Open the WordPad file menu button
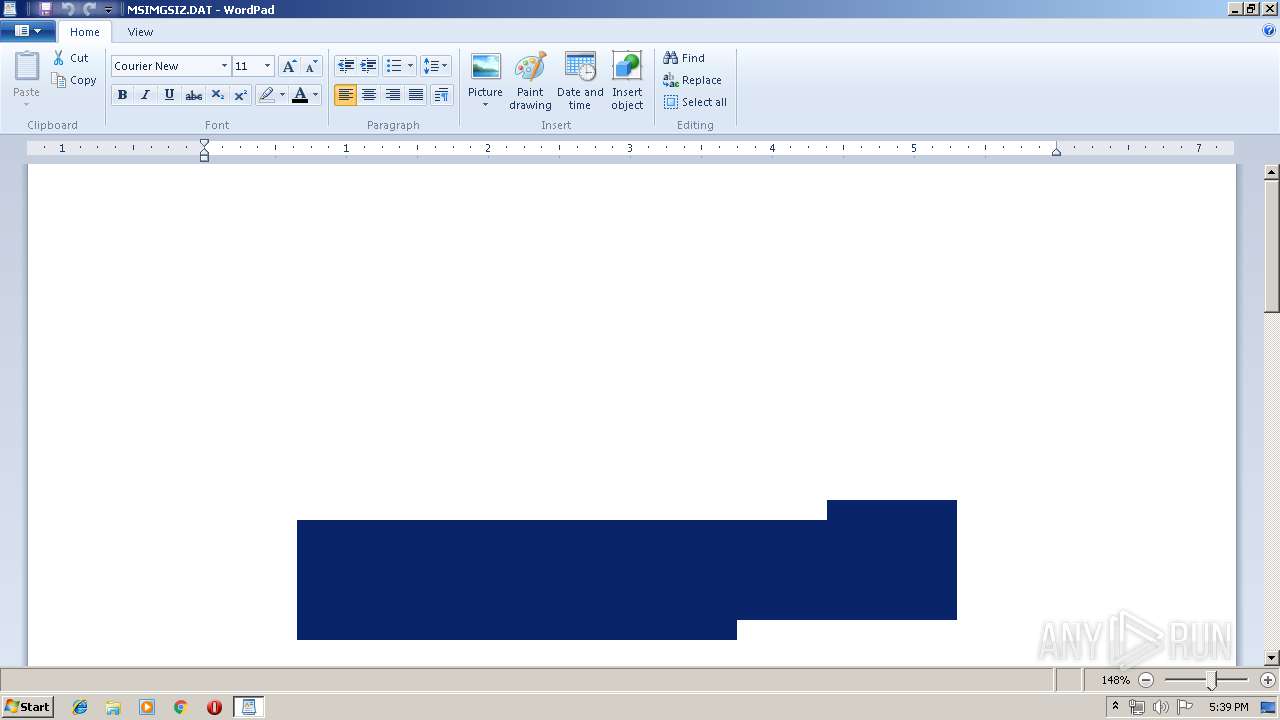The width and height of the screenshot is (1280, 720). tap(28, 31)
